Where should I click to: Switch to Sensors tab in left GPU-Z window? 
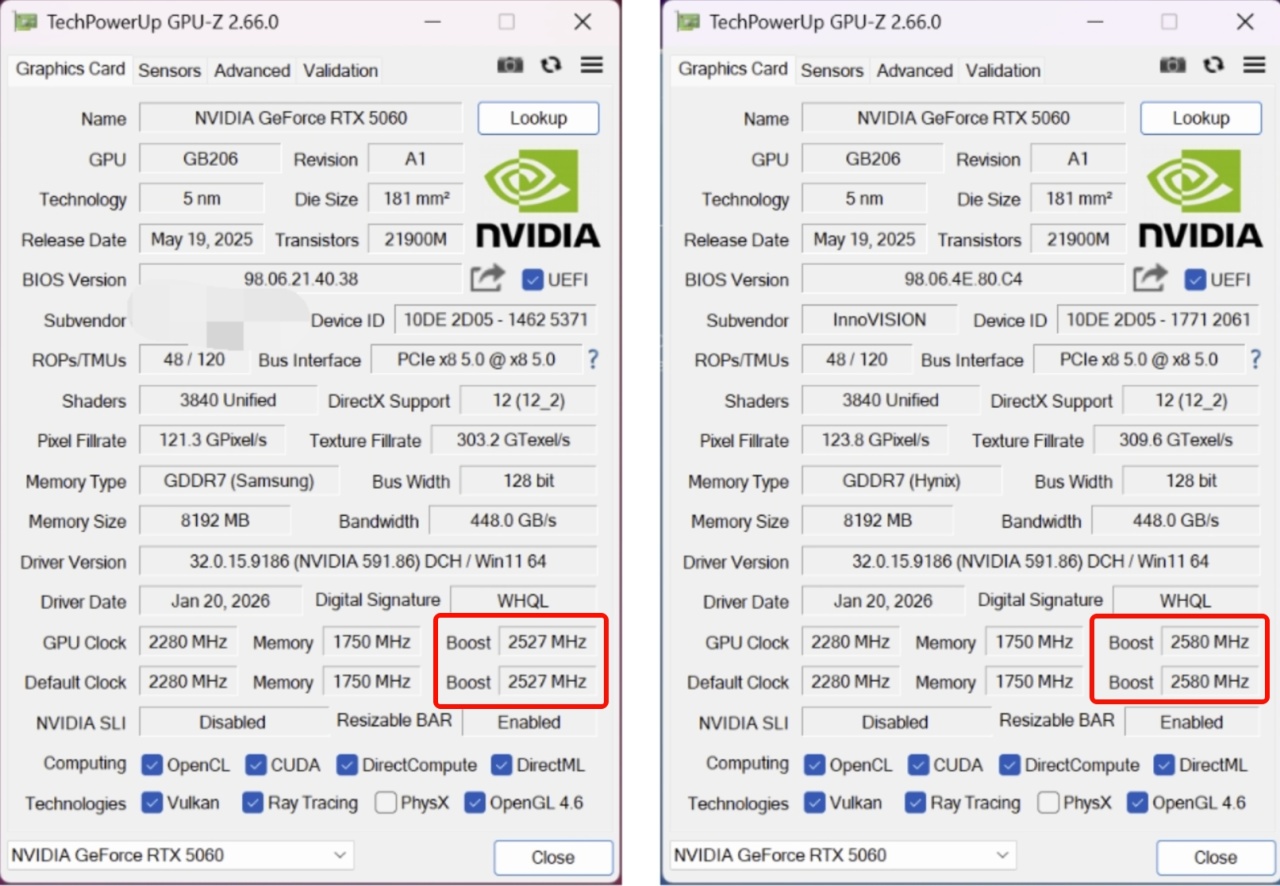(x=170, y=70)
